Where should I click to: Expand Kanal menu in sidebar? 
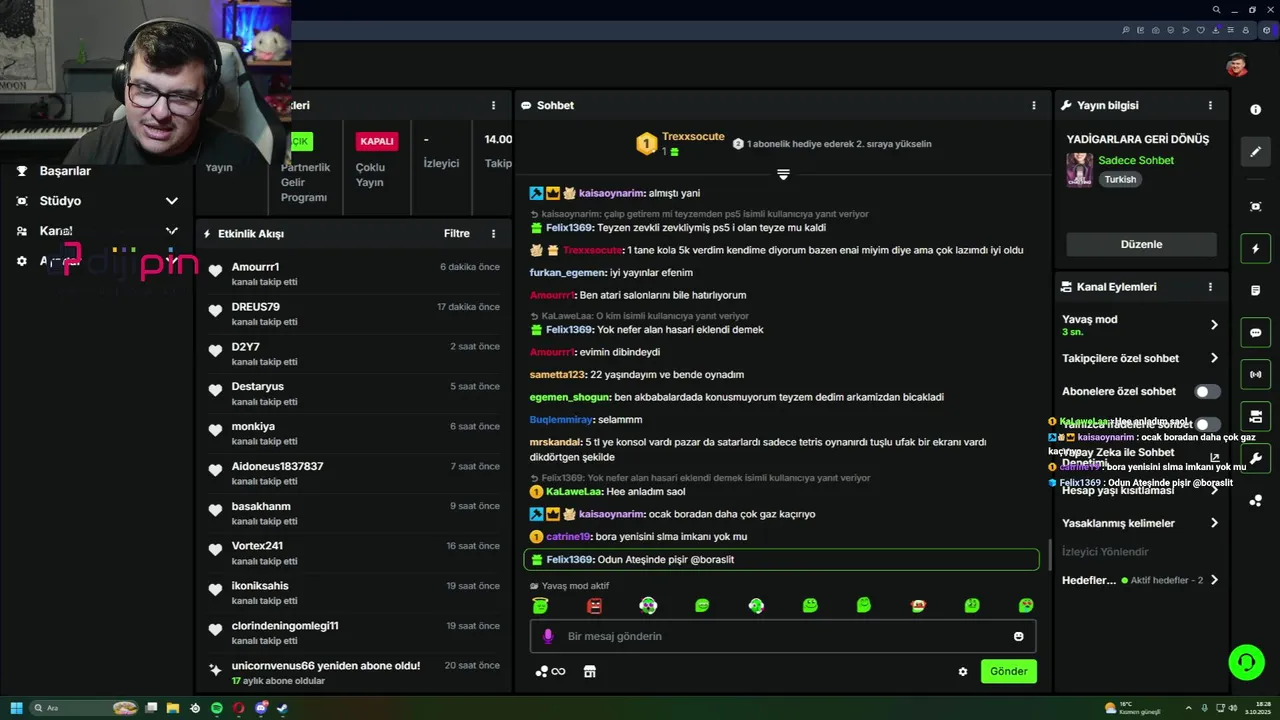171,231
